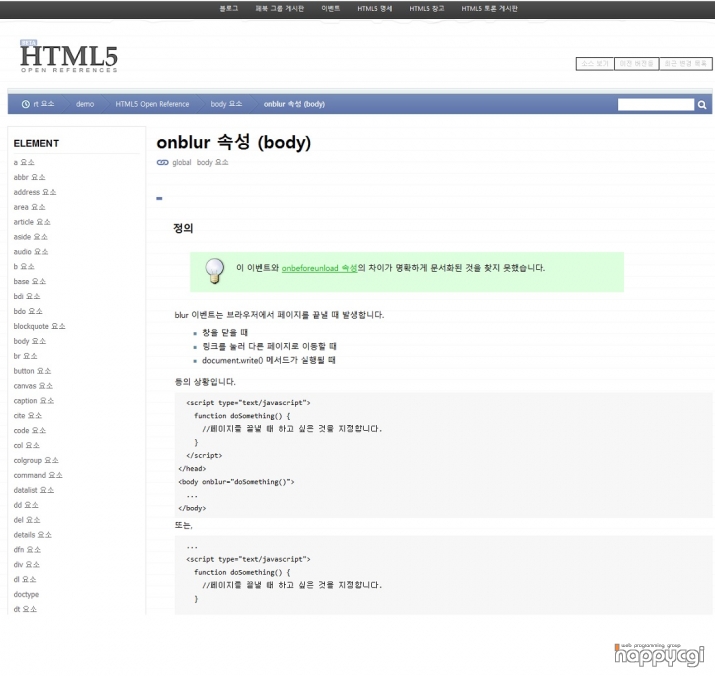Open HTML5 명세 in the top menu

pos(374,8)
